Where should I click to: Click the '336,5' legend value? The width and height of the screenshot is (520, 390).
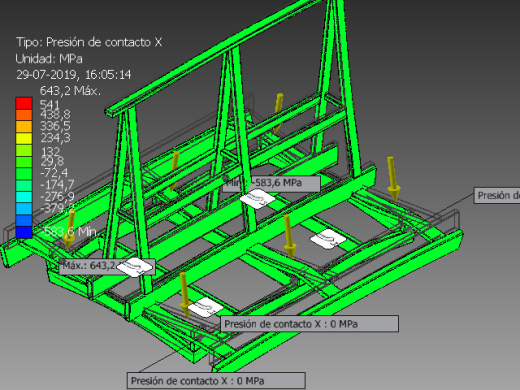coord(55,126)
